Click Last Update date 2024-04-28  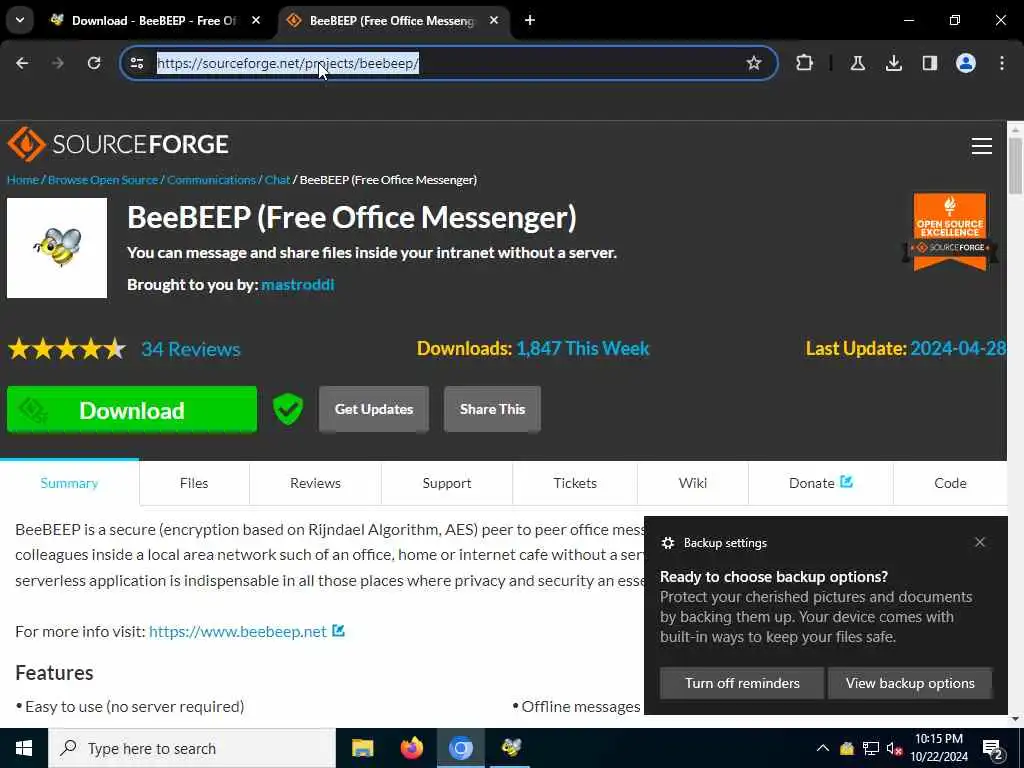click(x=957, y=348)
